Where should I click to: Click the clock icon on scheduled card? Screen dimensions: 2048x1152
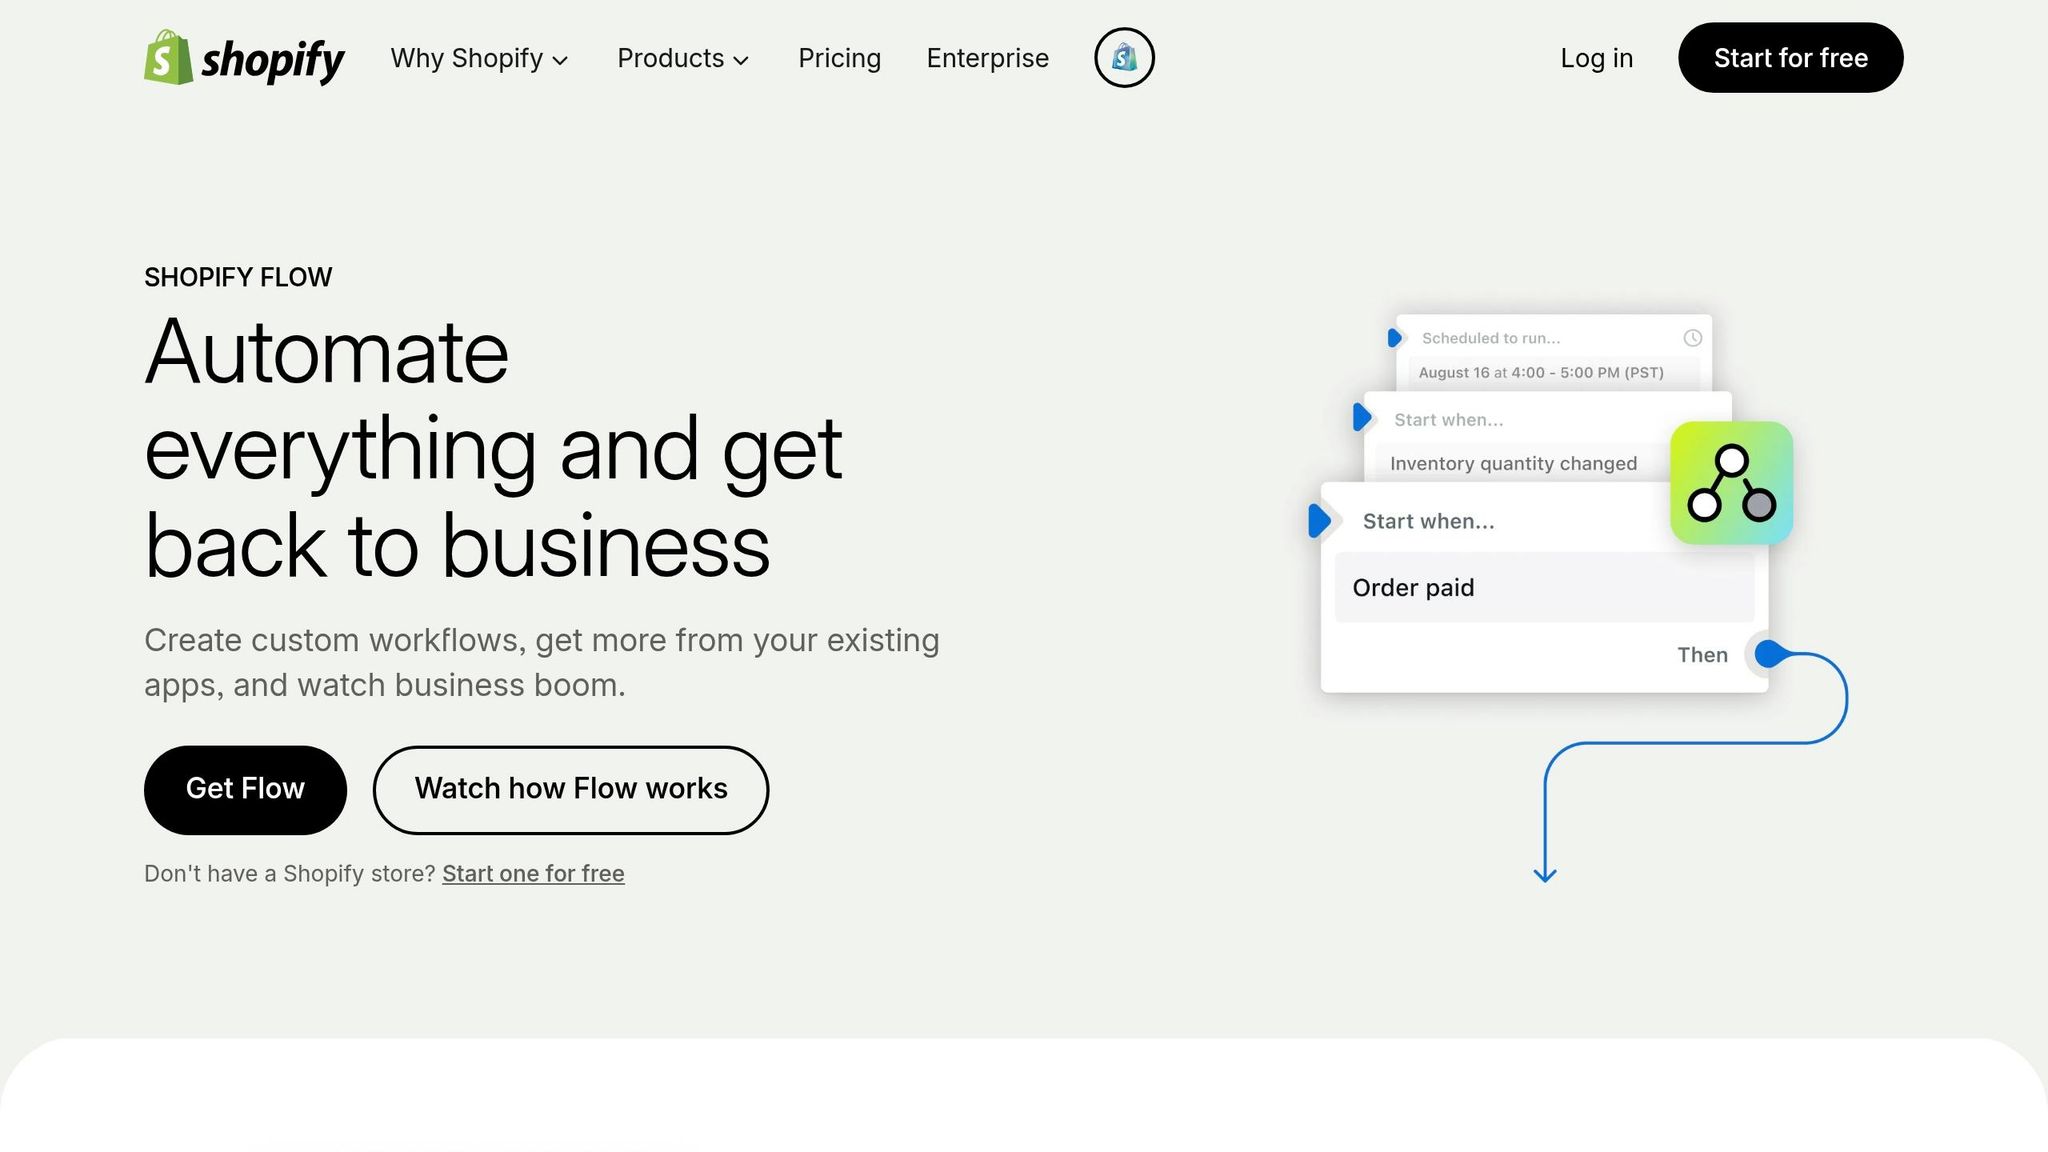pos(1692,338)
